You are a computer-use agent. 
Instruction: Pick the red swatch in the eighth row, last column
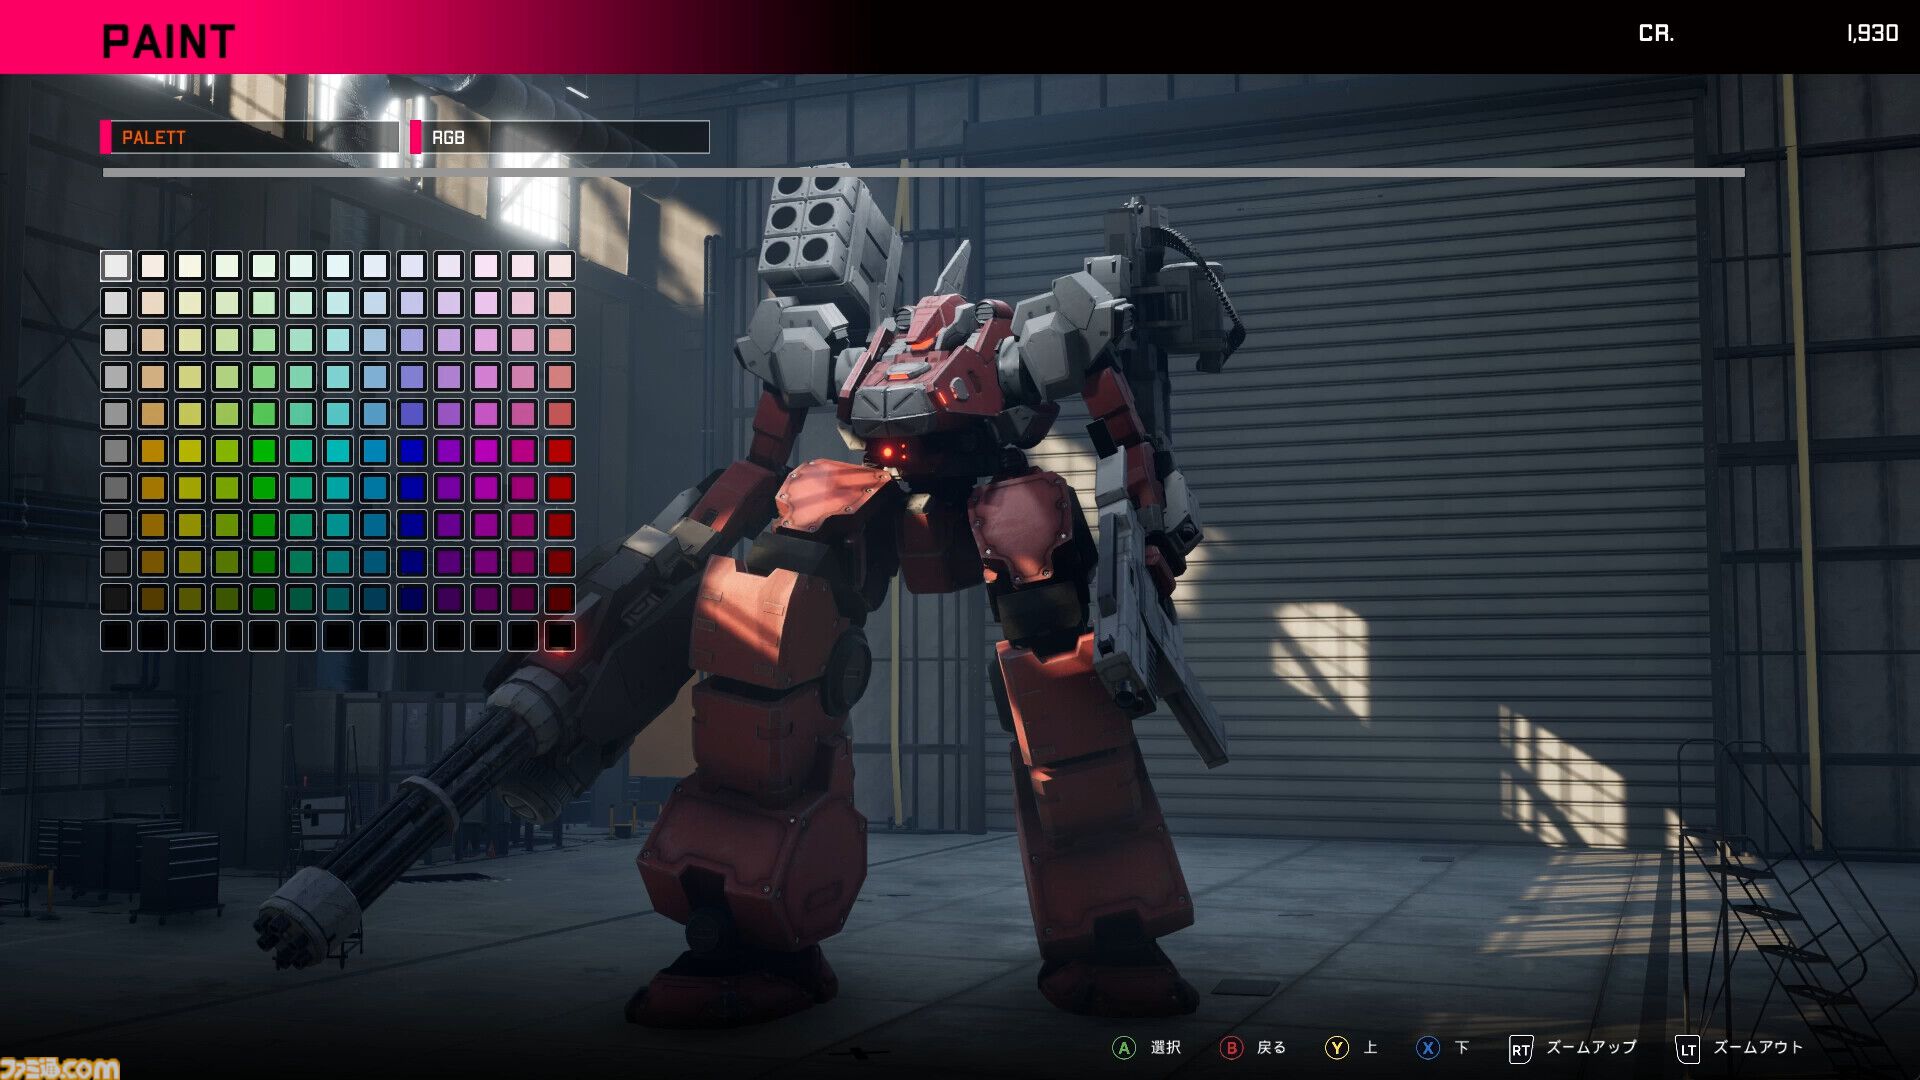[x=560, y=524]
